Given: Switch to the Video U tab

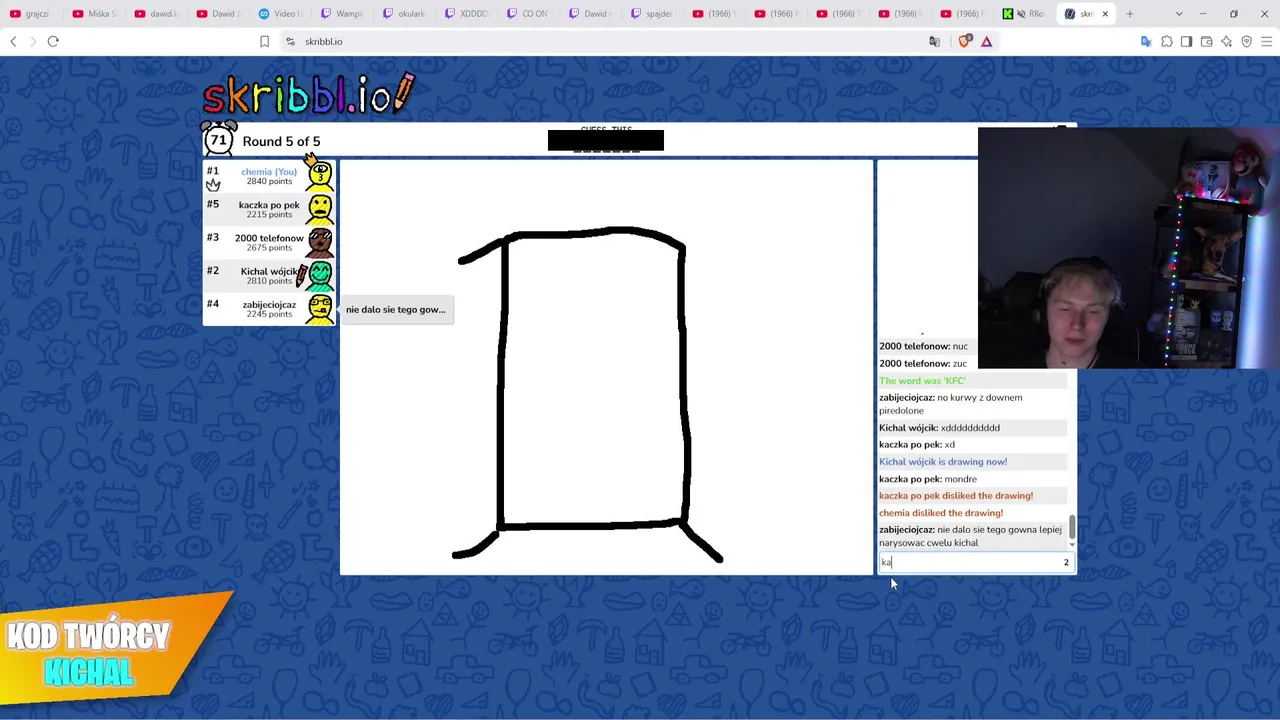Looking at the screenshot, I should 279,14.
